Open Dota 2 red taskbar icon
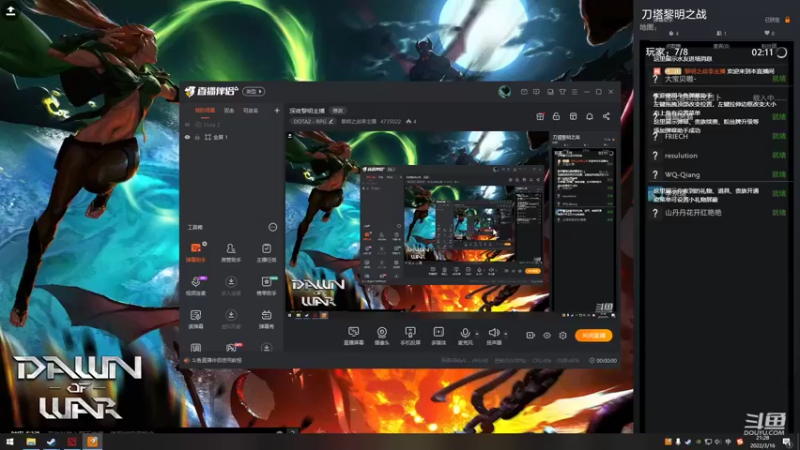800x450 pixels. [x=72, y=442]
